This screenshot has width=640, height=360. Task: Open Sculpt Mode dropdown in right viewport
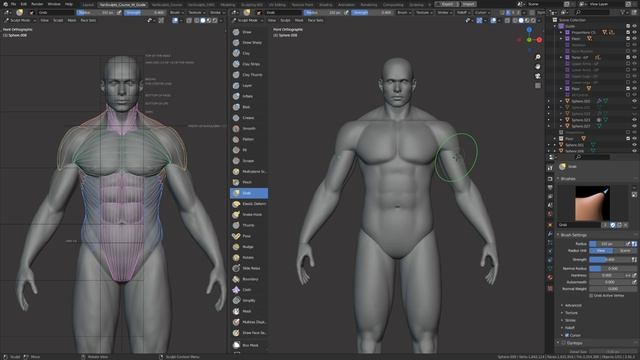(248, 20)
